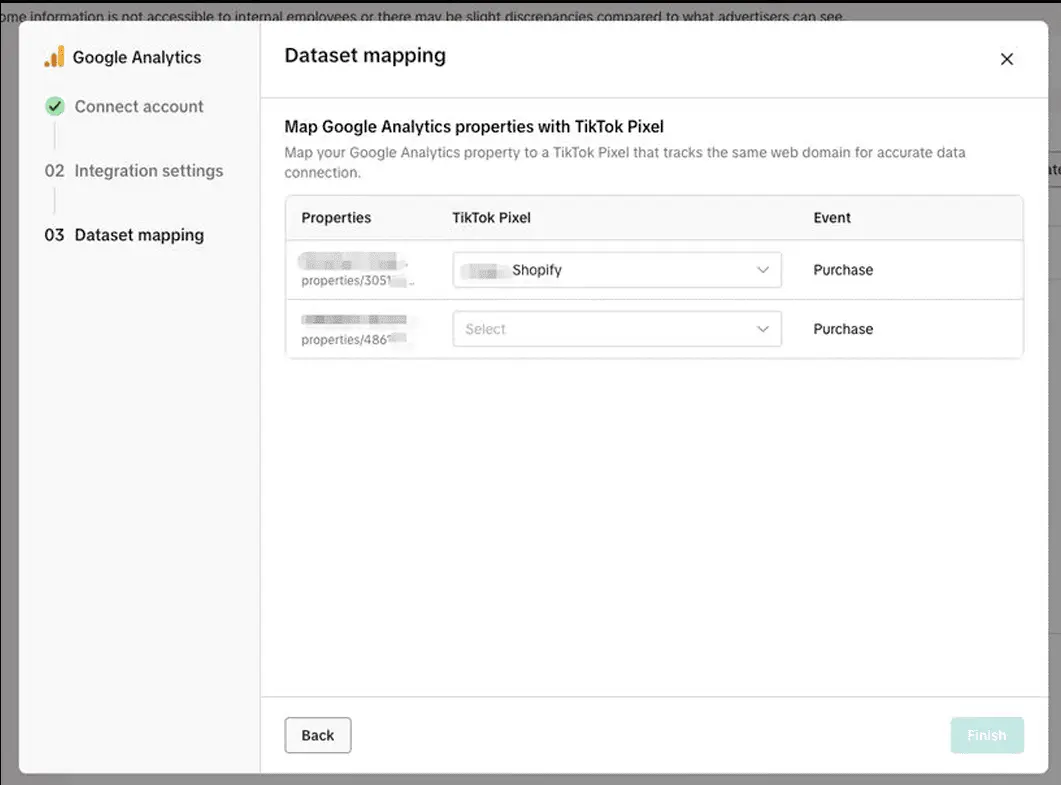Click the Back button

pos(318,735)
